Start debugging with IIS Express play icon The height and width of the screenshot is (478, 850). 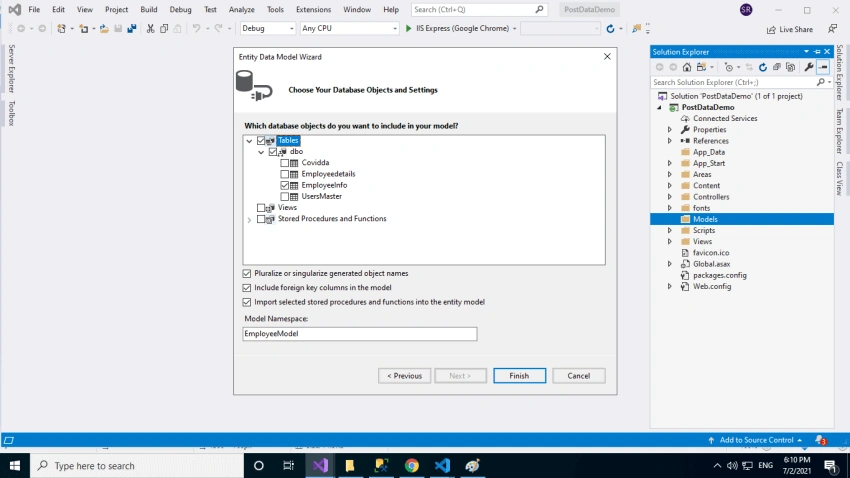point(409,28)
